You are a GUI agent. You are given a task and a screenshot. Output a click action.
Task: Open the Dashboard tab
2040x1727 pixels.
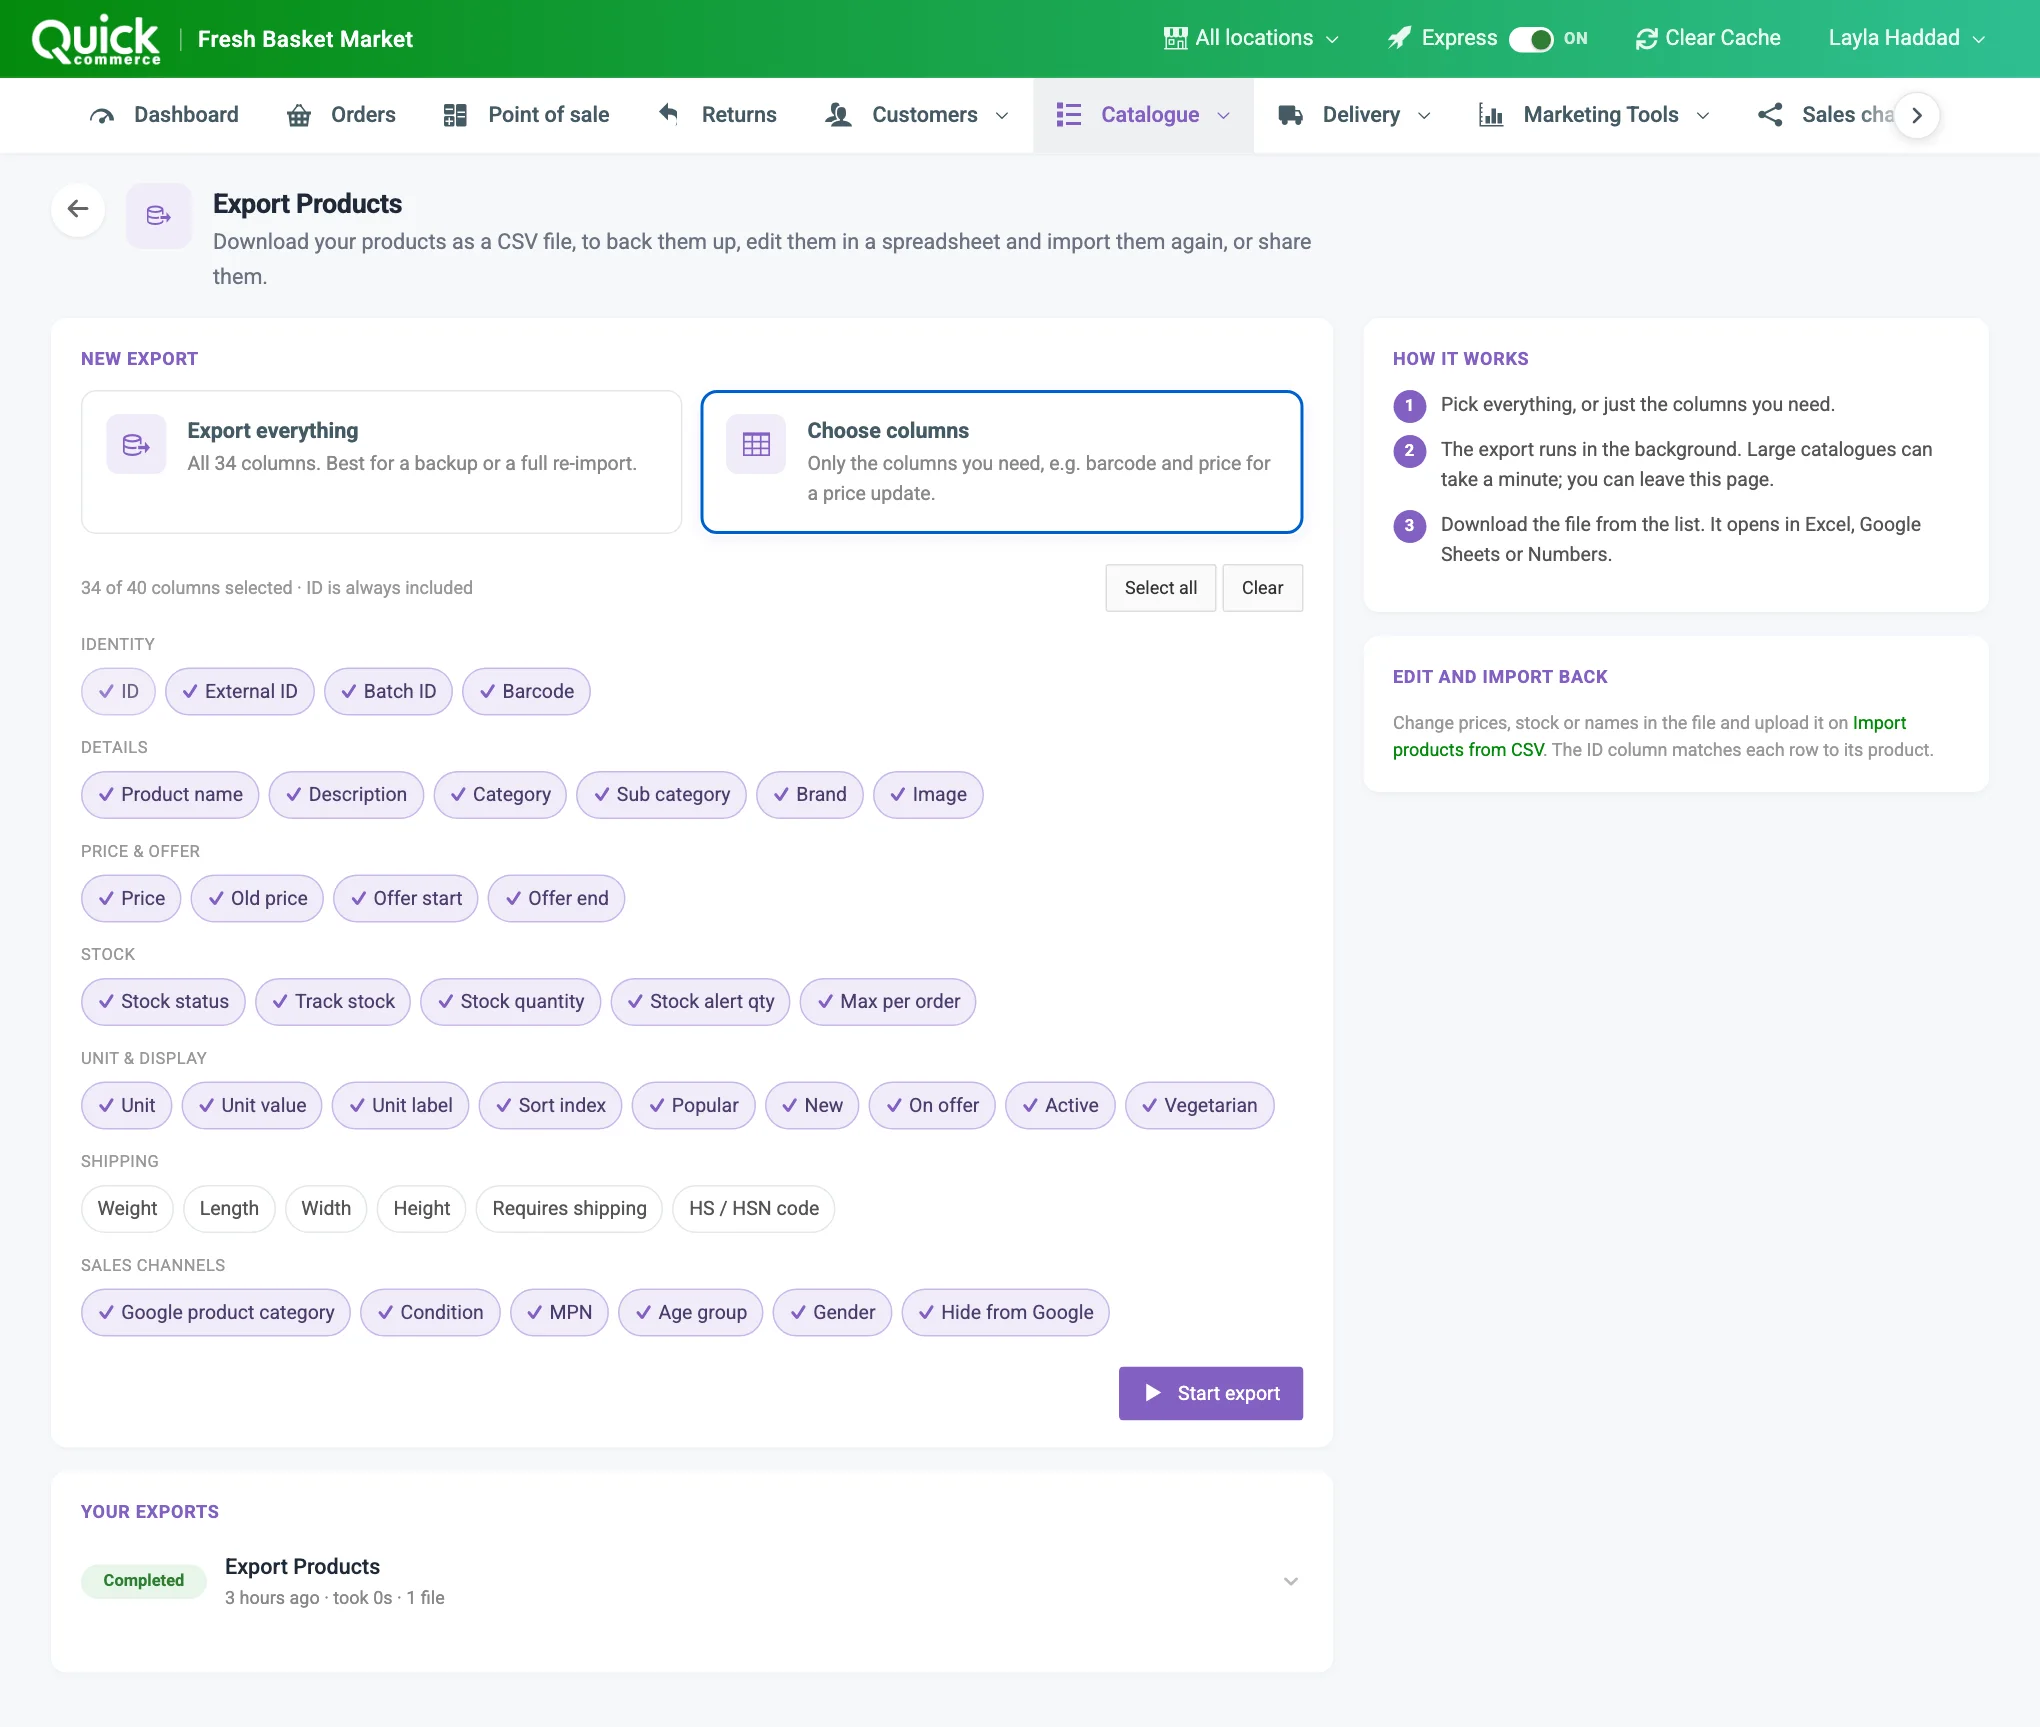tap(164, 115)
